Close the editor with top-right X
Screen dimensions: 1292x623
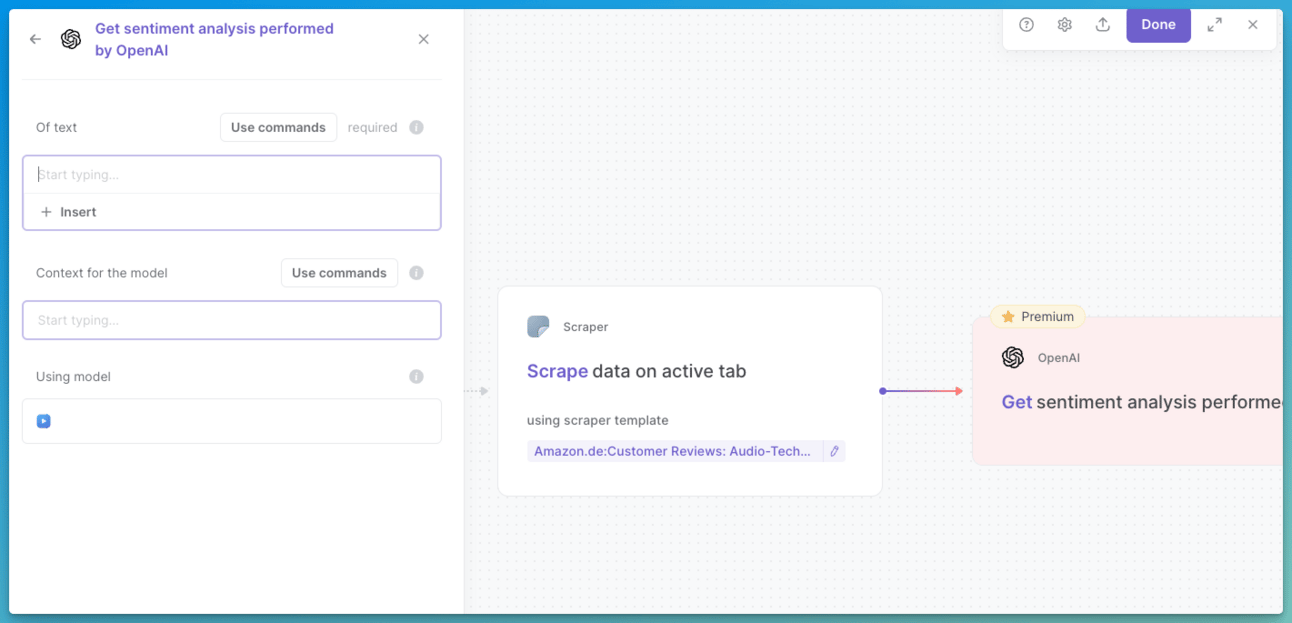[1252, 25]
